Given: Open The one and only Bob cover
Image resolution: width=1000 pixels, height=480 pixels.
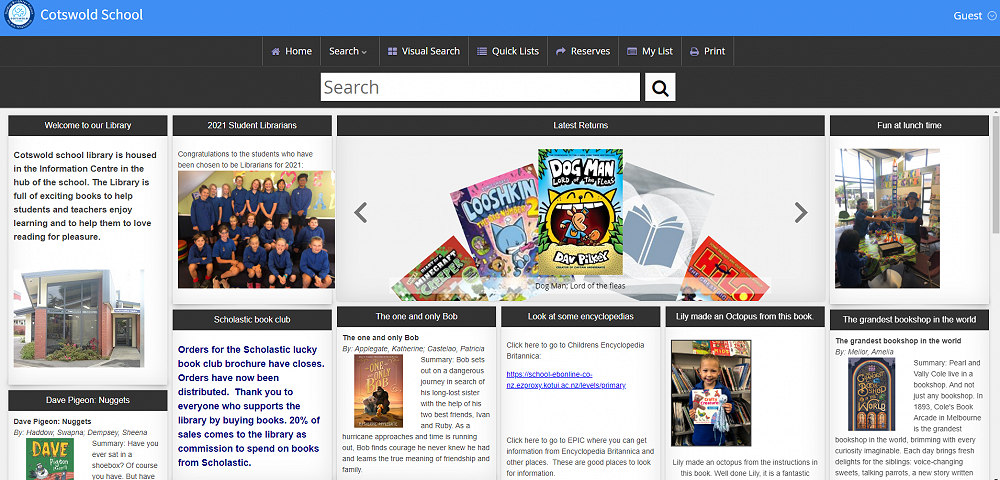Looking at the screenshot, I should 378,391.
